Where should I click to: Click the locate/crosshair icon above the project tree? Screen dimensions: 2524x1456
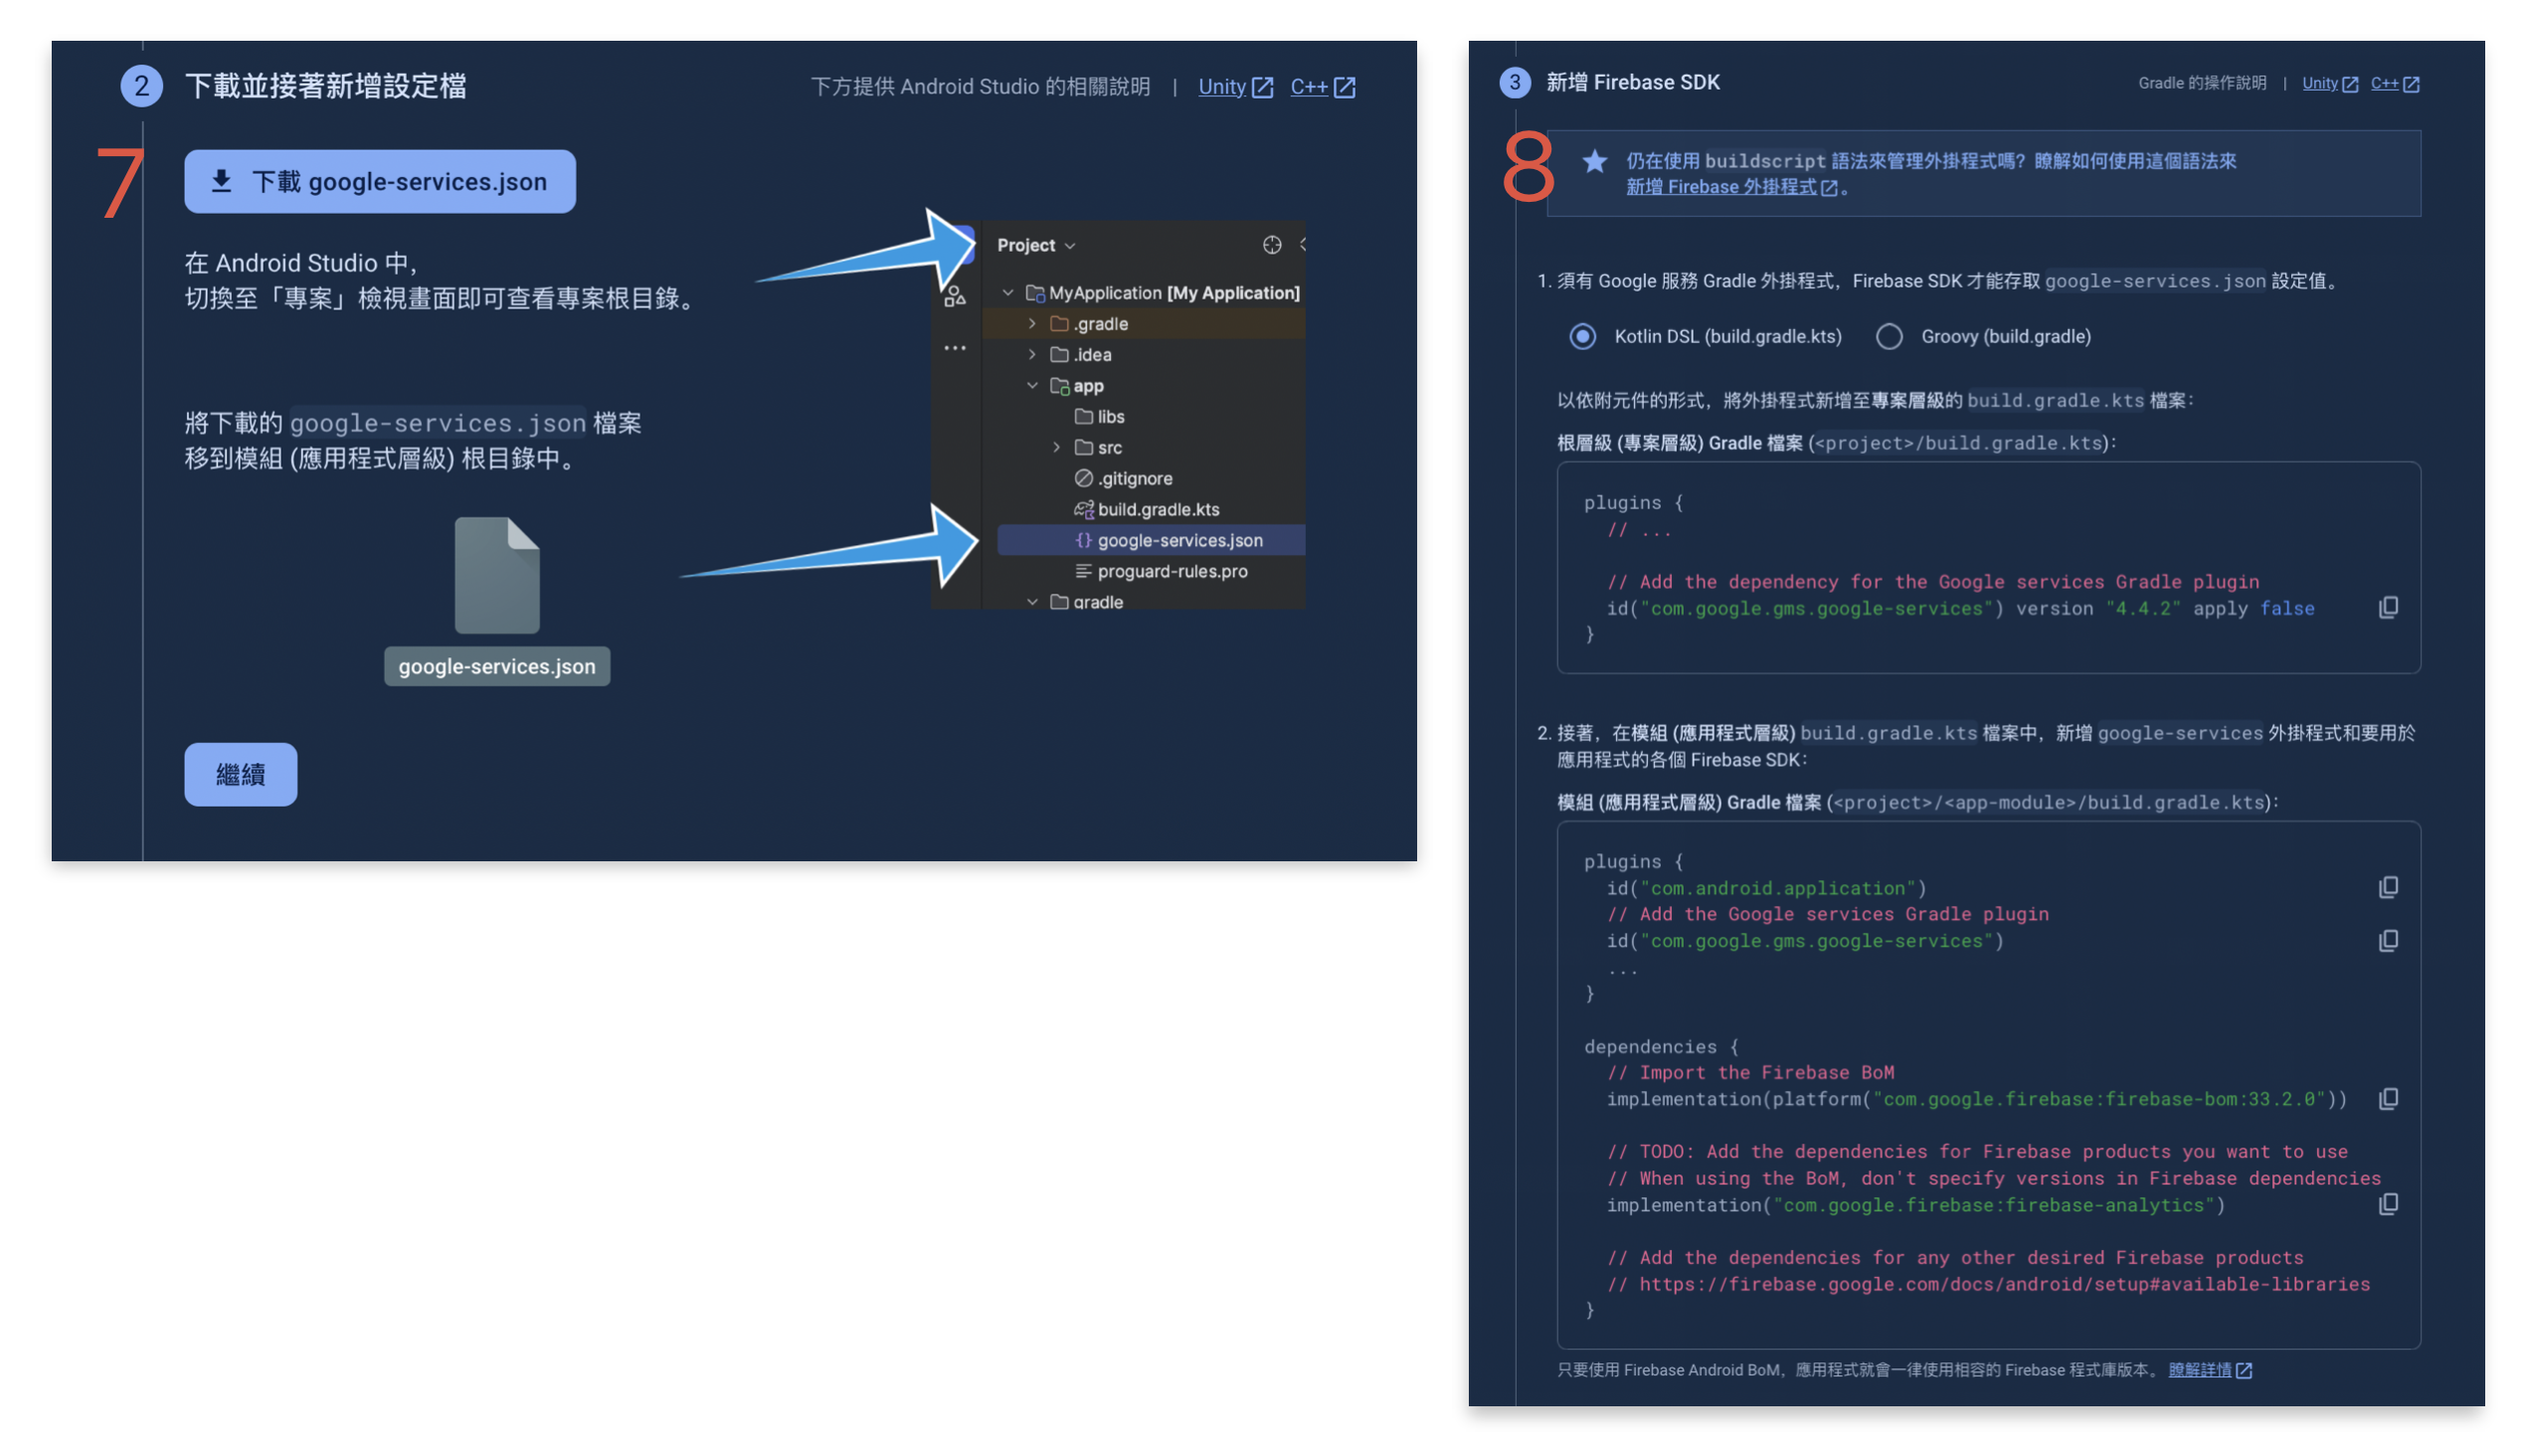pyautogui.click(x=1272, y=244)
